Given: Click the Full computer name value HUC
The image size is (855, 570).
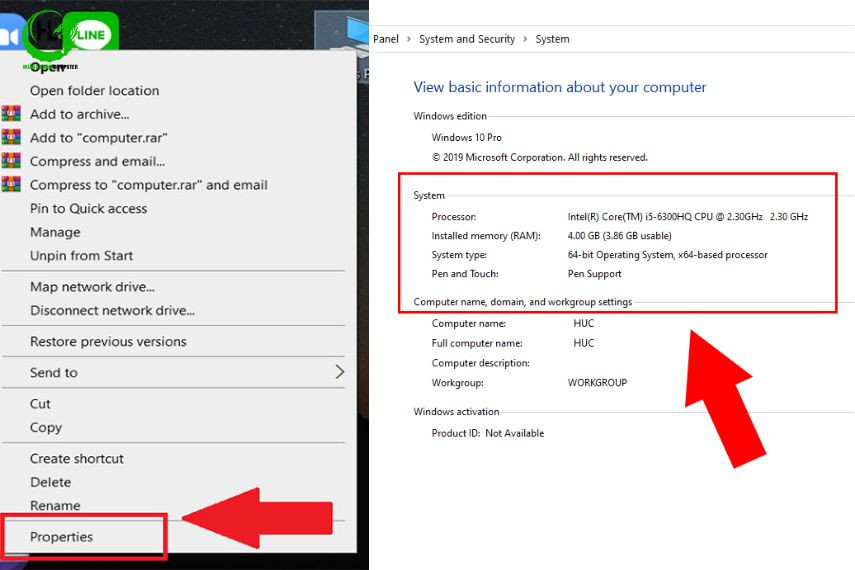Looking at the screenshot, I should 583,343.
